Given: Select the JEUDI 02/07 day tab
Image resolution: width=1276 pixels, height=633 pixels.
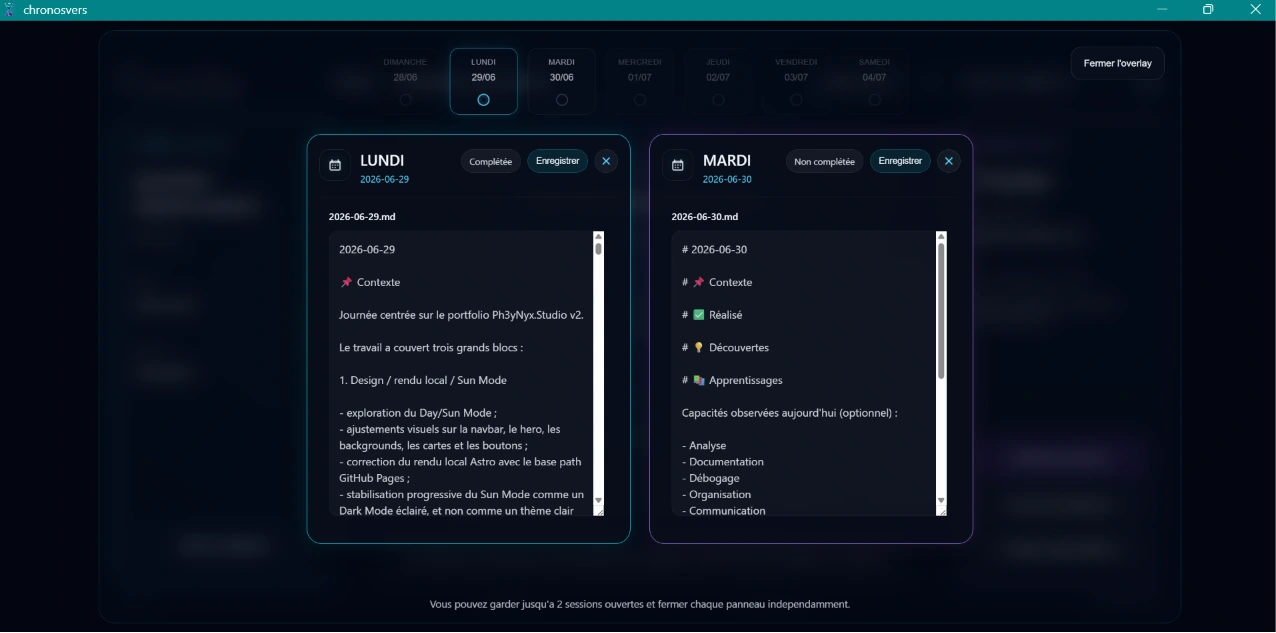Looking at the screenshot, I should point(718,81).
